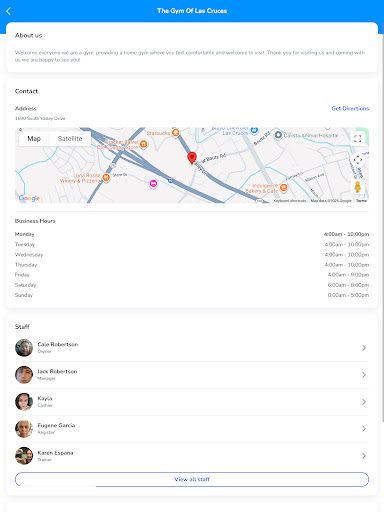
Task: Click Karen Espana's profile photo
Action: [24, 456]
